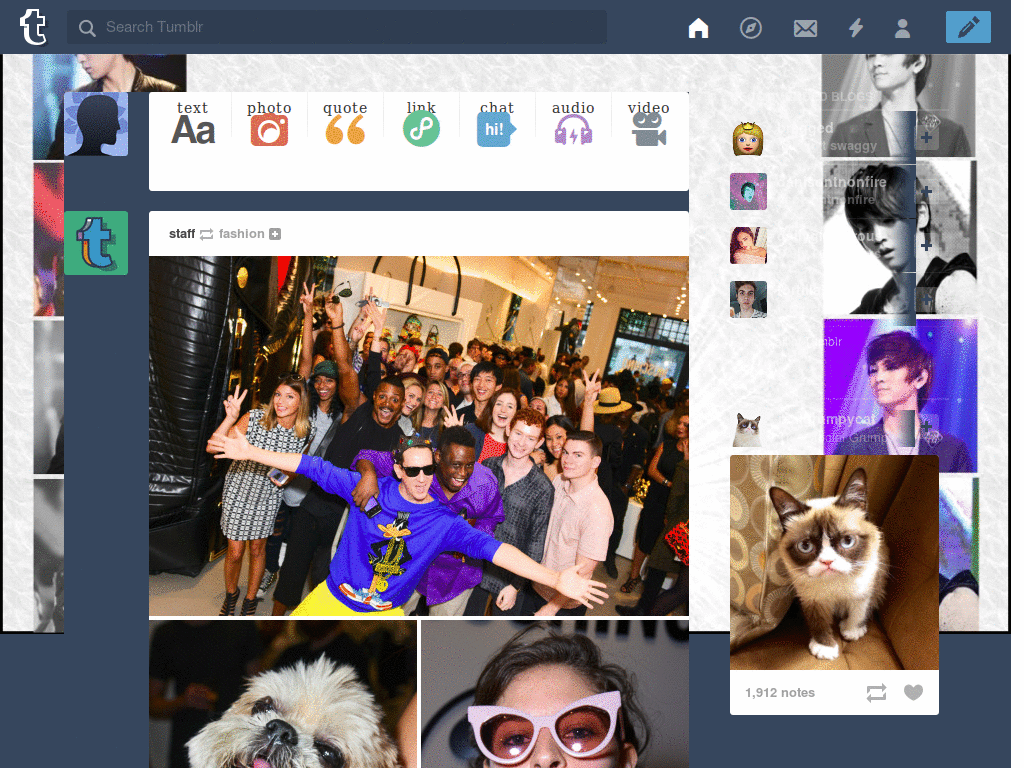Open the reclining woman blog avatar

[x=748, y=246]
